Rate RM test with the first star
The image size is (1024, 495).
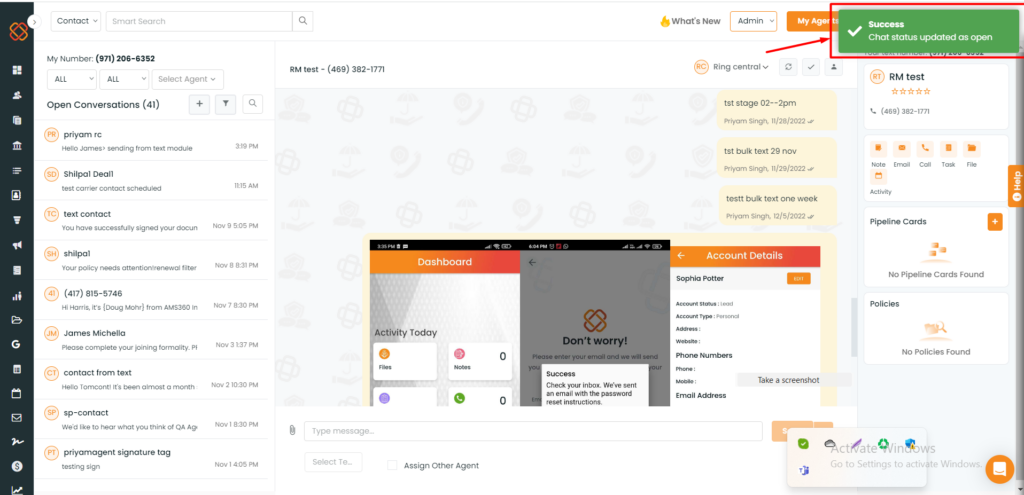893,91
